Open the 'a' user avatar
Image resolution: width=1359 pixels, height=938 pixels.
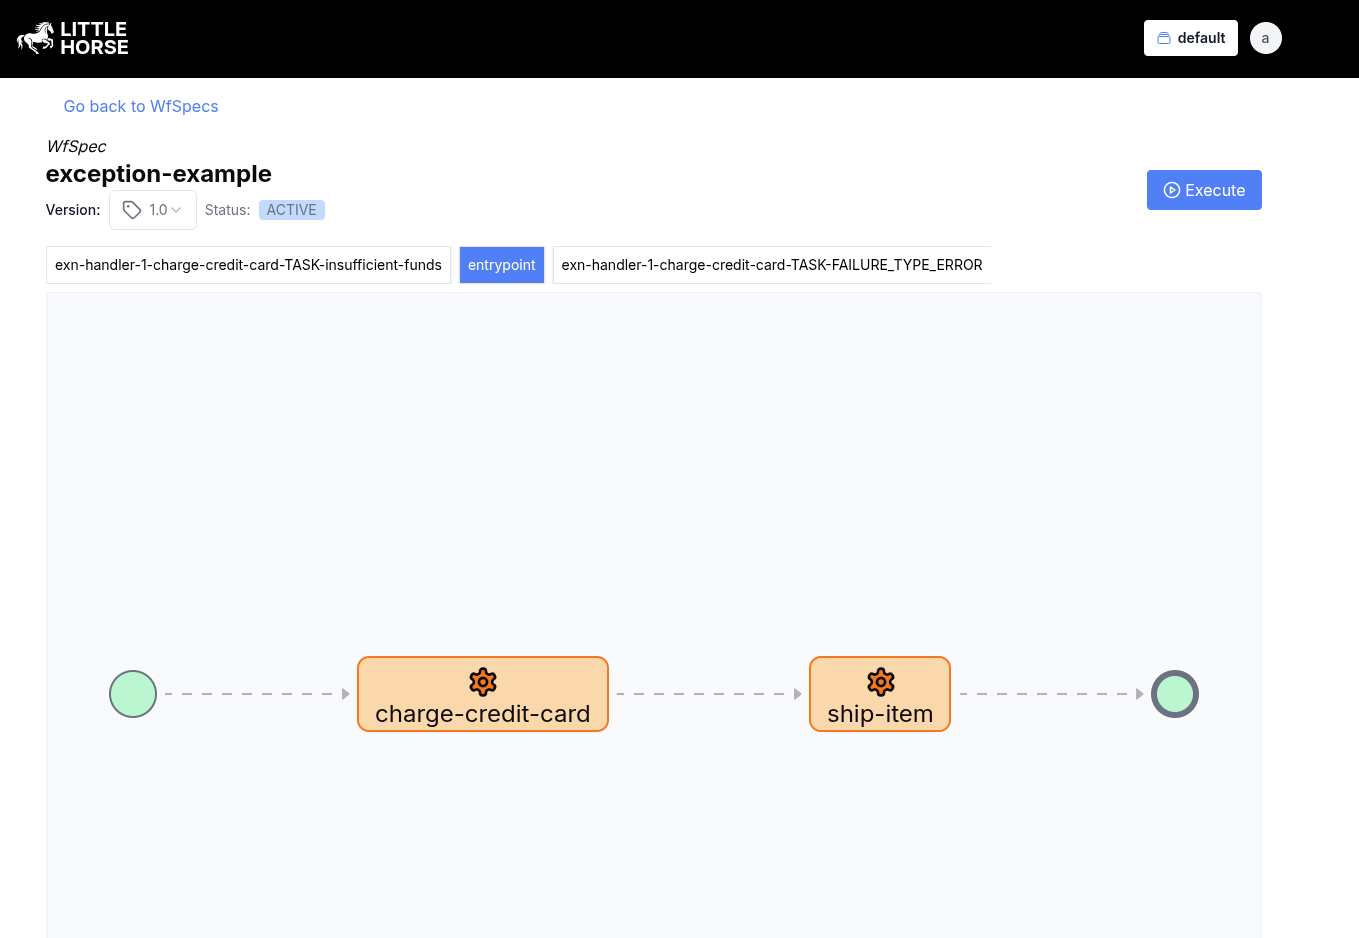point(1265,37)
